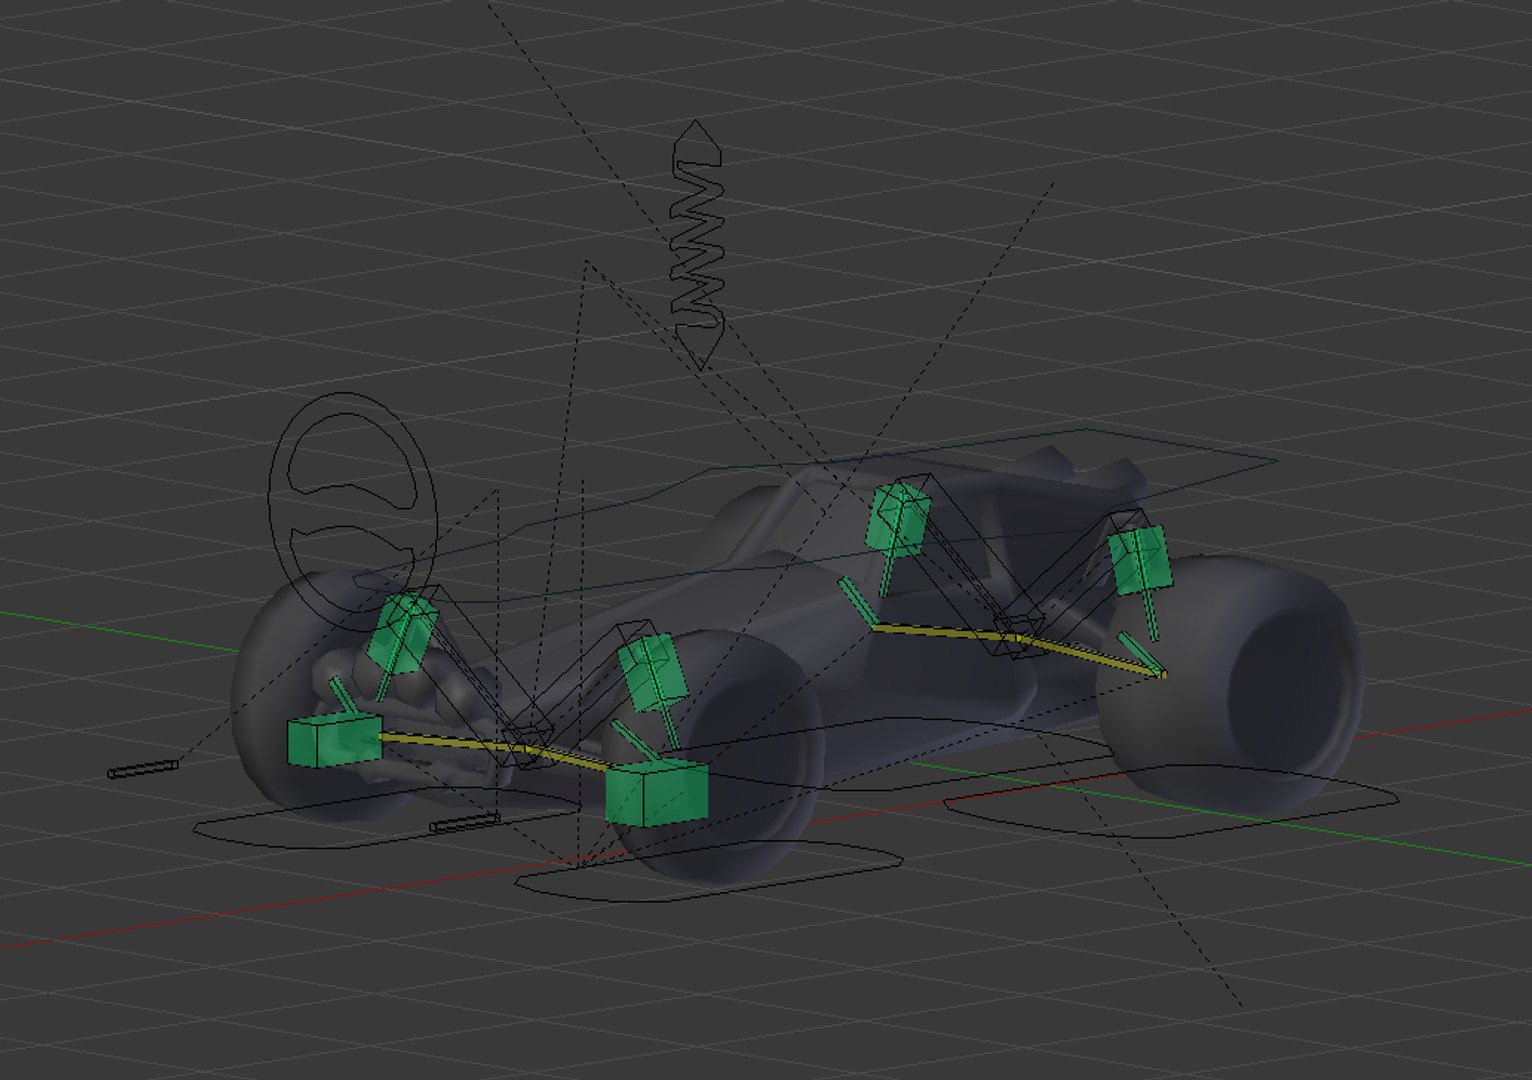This screenshot has height=1080, width=1532.
Task: Select green cube controller on nearest front wheel
Action: (656, 793)
